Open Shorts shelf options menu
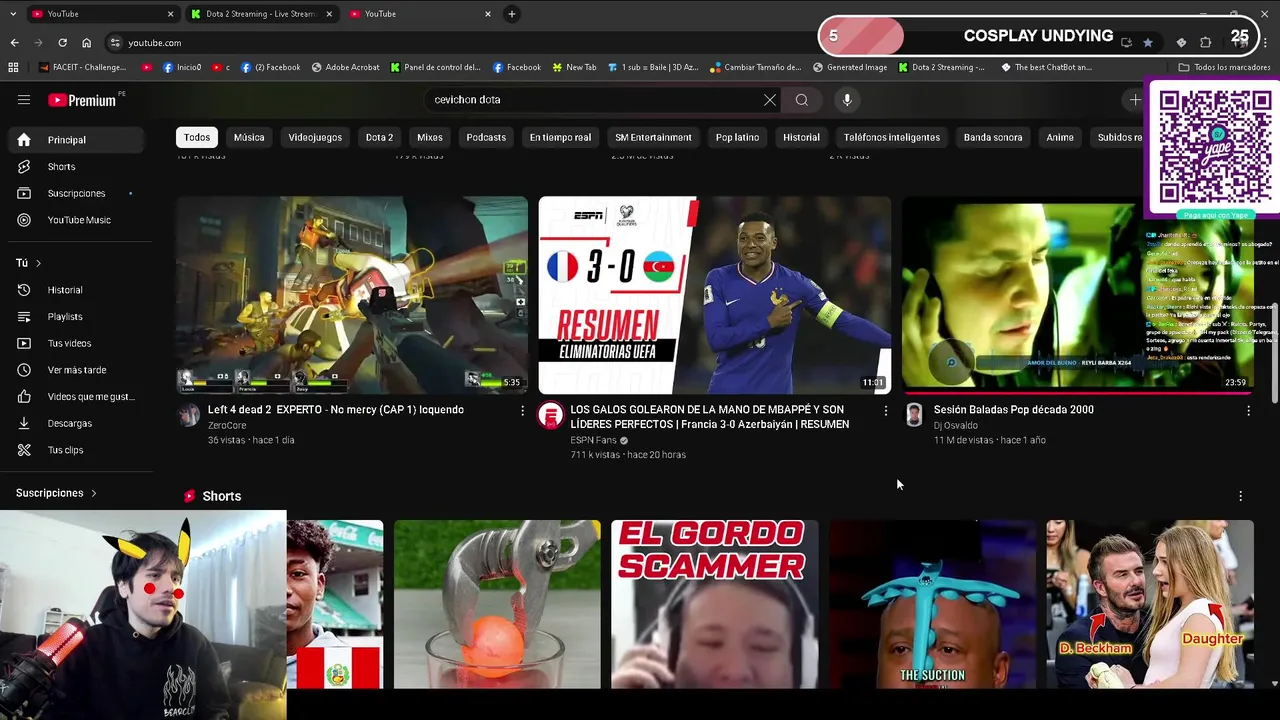Viewport: 1280px width, 720px height. 1240,496
